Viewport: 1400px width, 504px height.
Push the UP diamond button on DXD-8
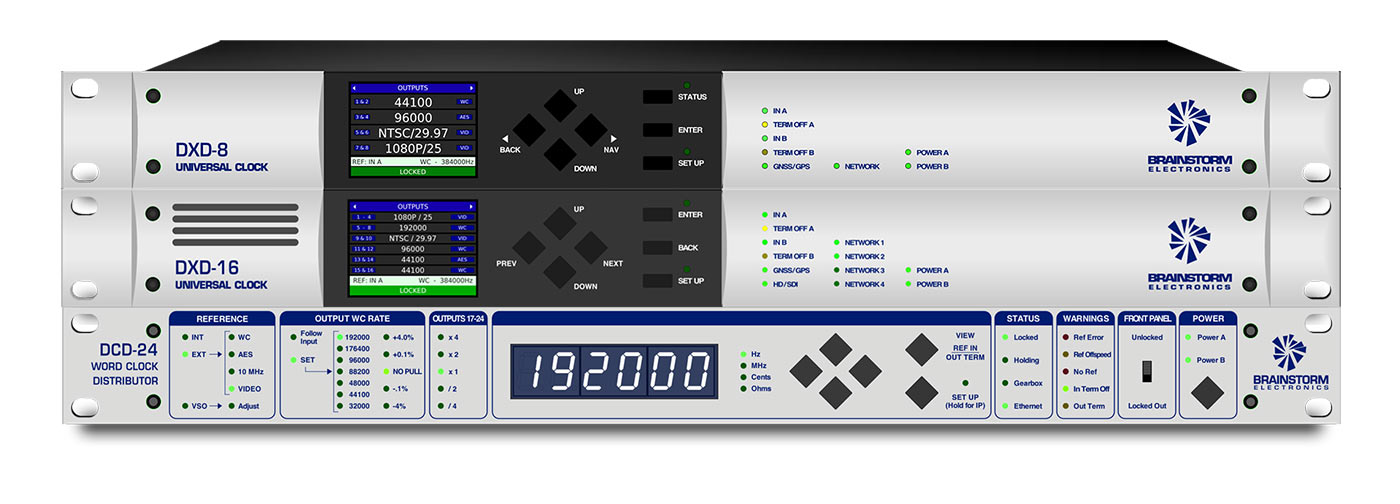point(560,105)
